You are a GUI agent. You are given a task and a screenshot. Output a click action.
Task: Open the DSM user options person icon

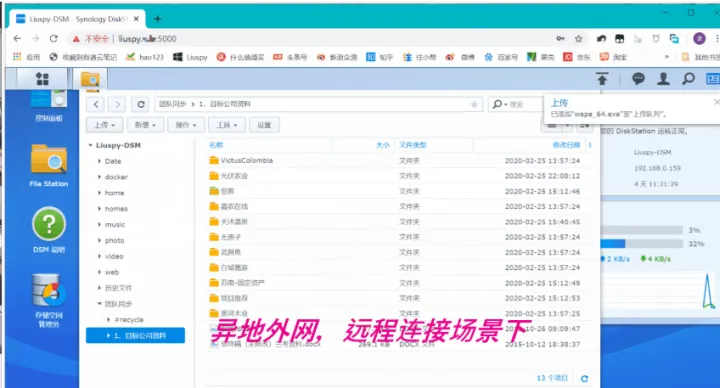tap(663, 79)
